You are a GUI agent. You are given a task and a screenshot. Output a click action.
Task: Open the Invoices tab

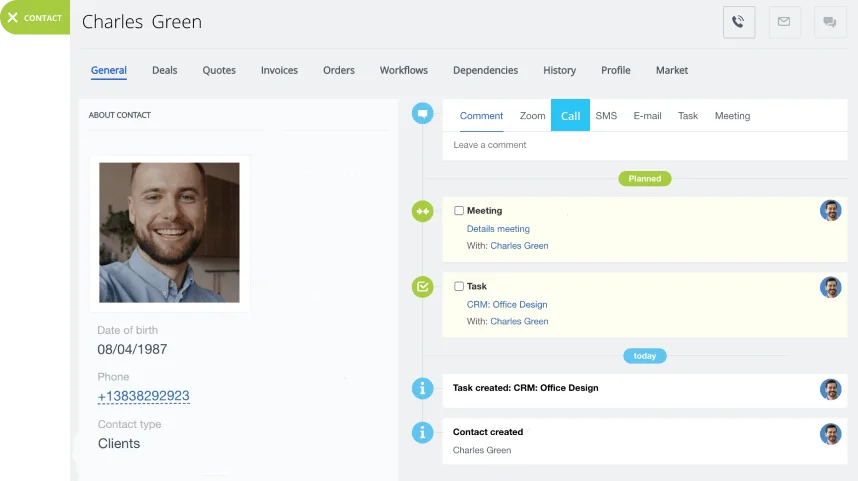coord(279,71)
